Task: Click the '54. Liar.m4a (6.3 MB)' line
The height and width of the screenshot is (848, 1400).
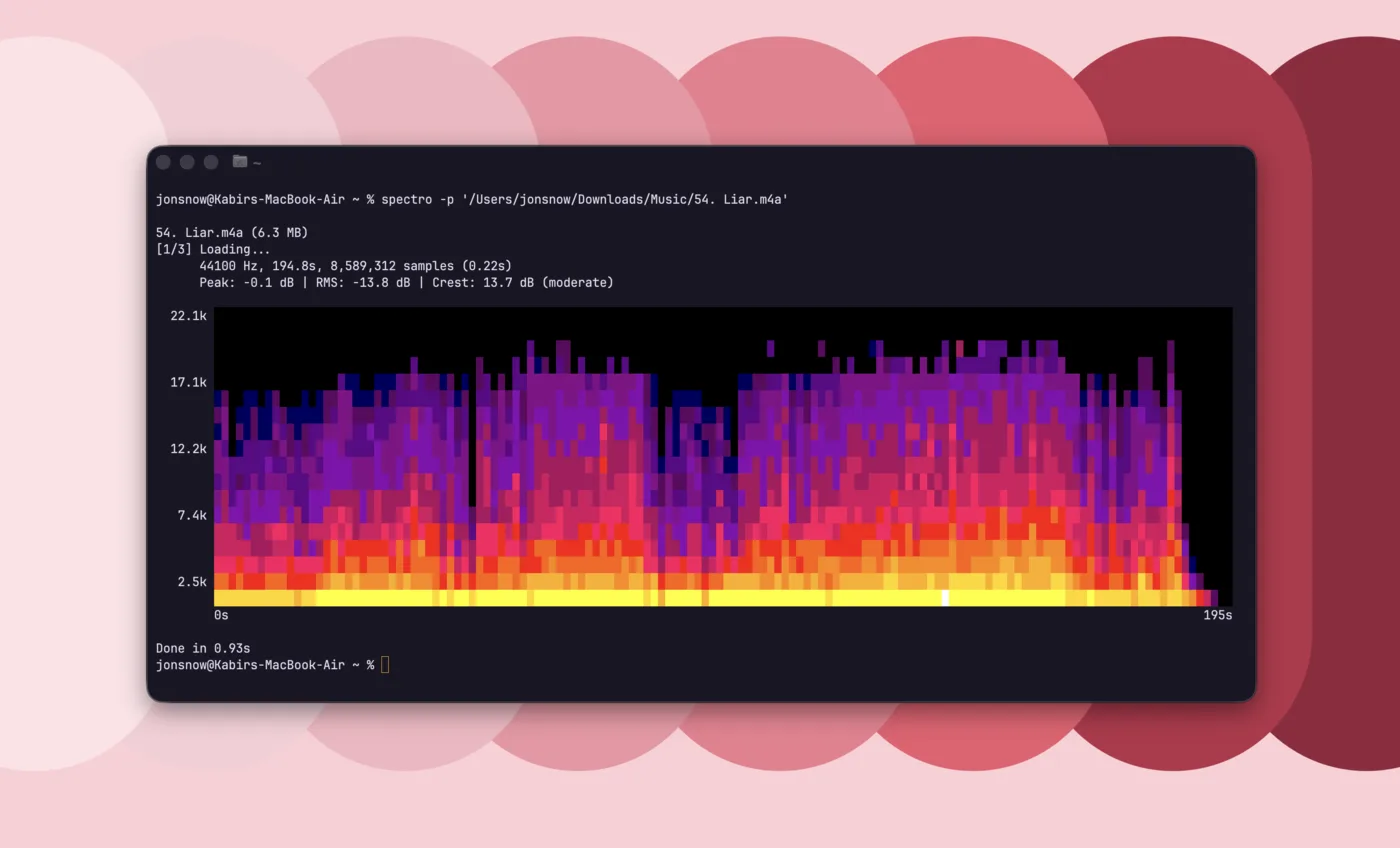Action: [x=232, y=233]
